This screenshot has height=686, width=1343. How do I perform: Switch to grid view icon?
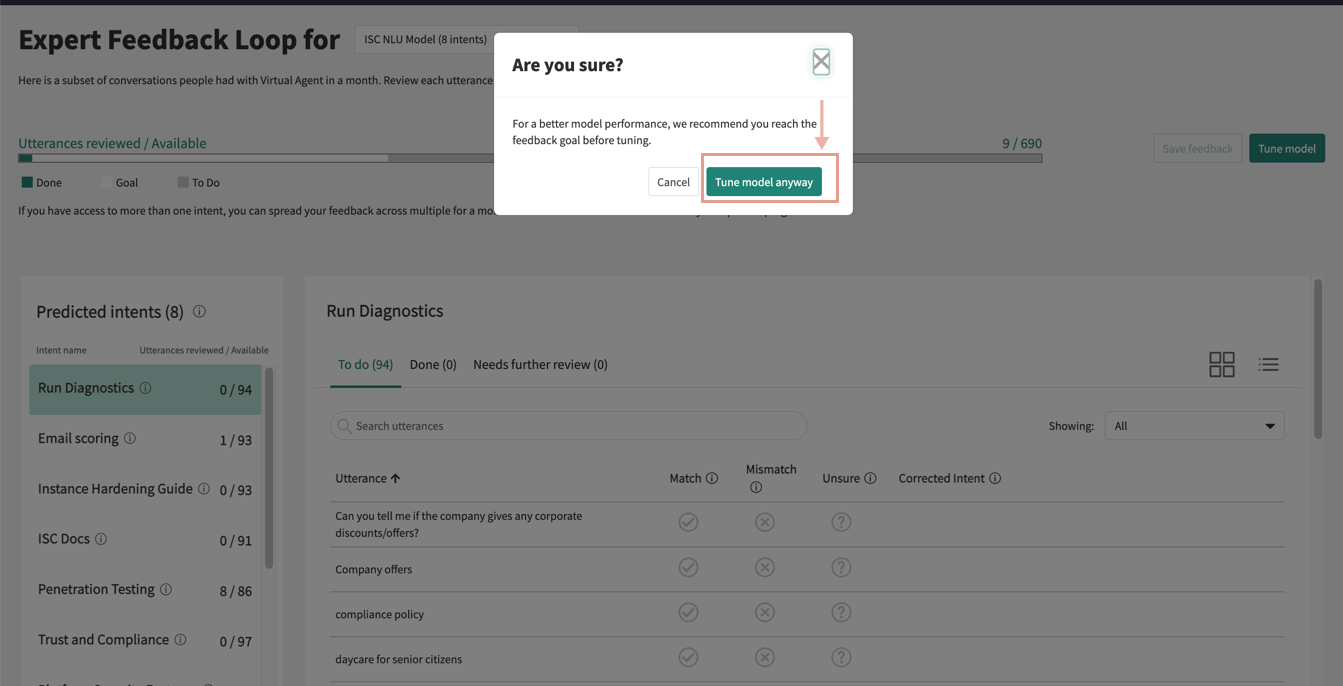click(x=1221, y=364)
